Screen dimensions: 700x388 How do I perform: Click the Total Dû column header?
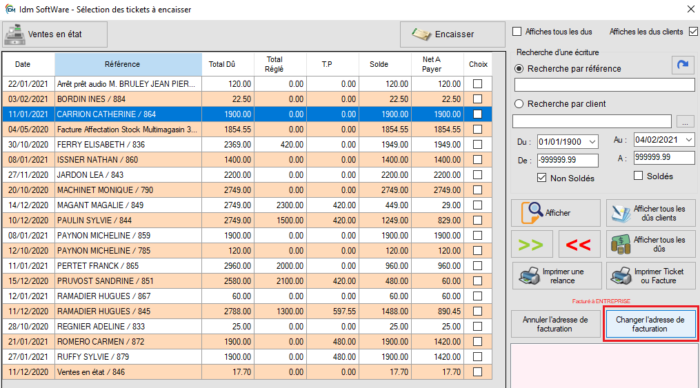pos(228,64)
